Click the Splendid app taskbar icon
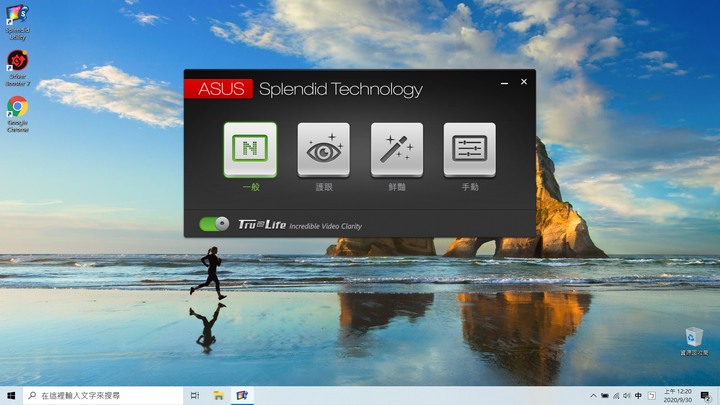The height and width of the screenshot is (405, 720). click(x=242, y=395)
